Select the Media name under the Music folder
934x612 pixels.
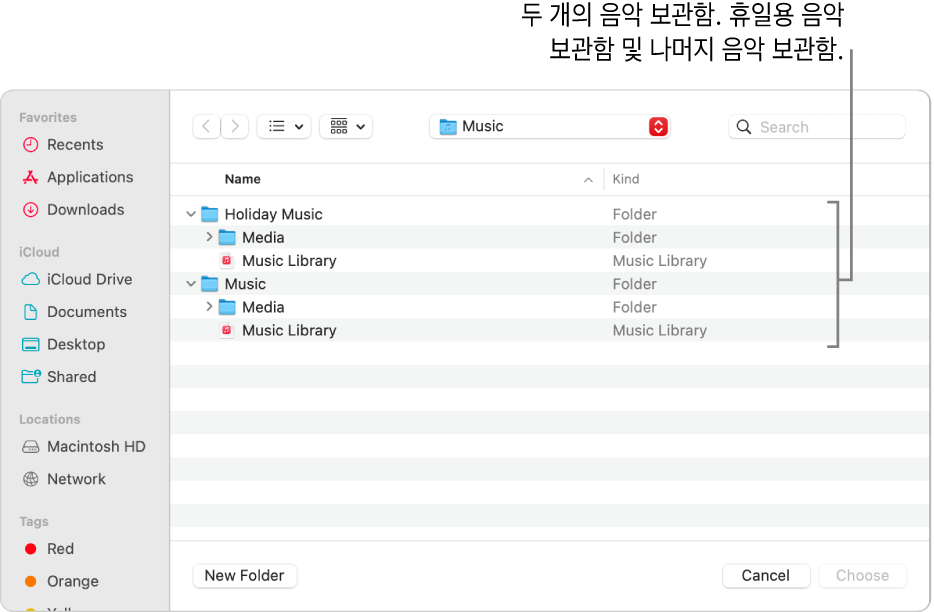click(x=263, y=307)
